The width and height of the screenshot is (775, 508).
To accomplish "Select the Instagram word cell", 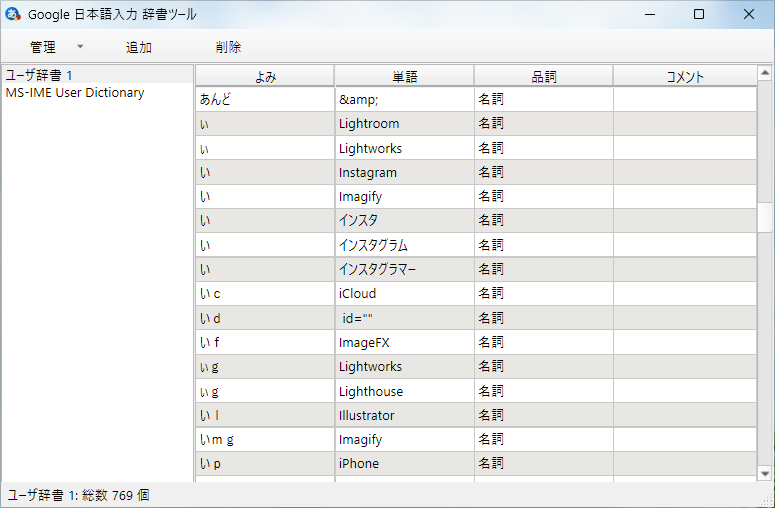I will point(405,172).
